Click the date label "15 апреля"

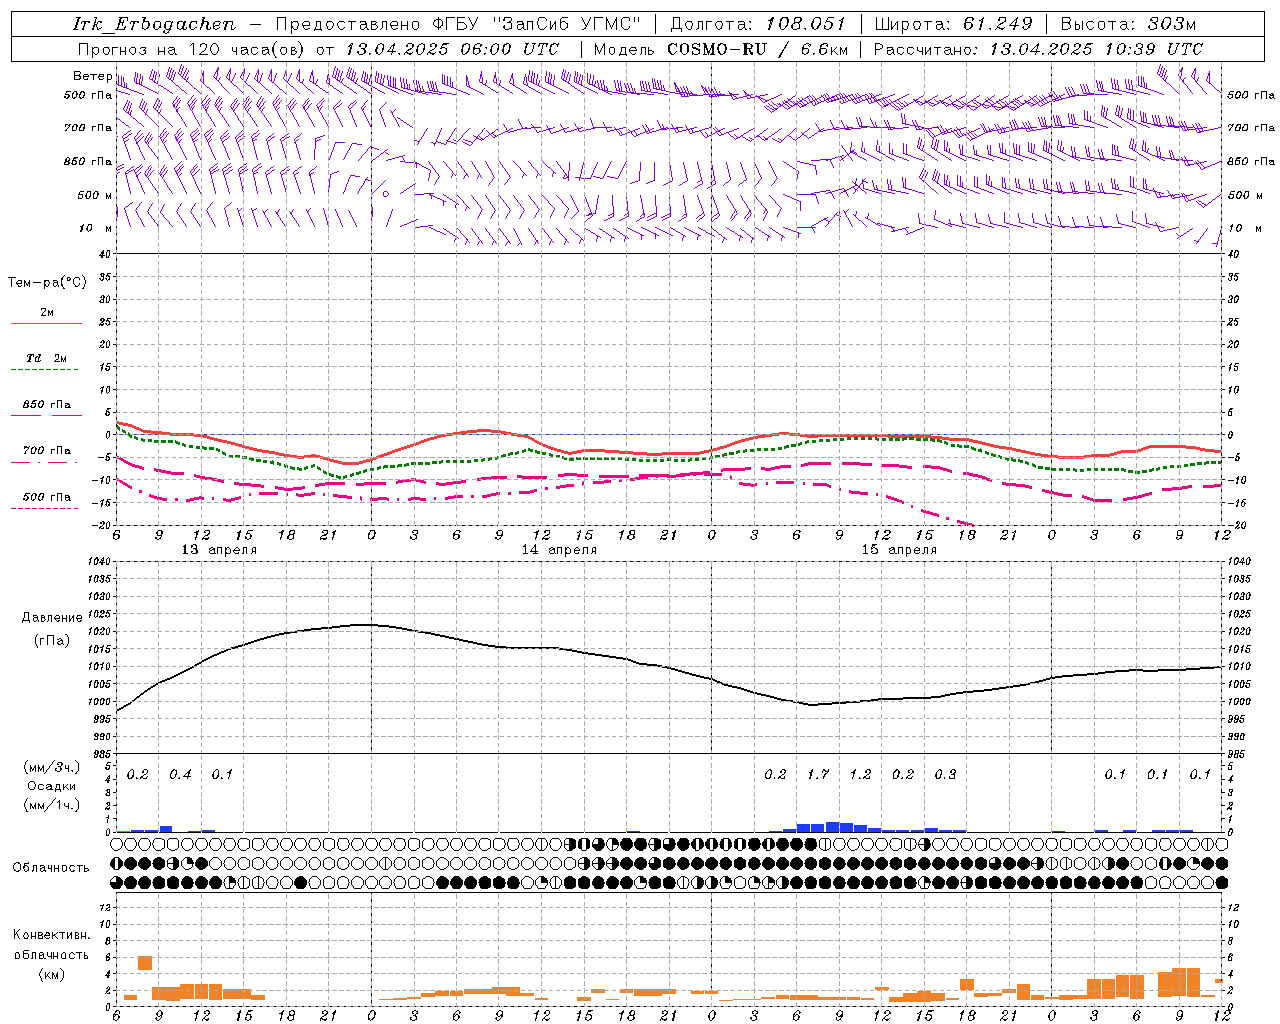tap(899, 550)
